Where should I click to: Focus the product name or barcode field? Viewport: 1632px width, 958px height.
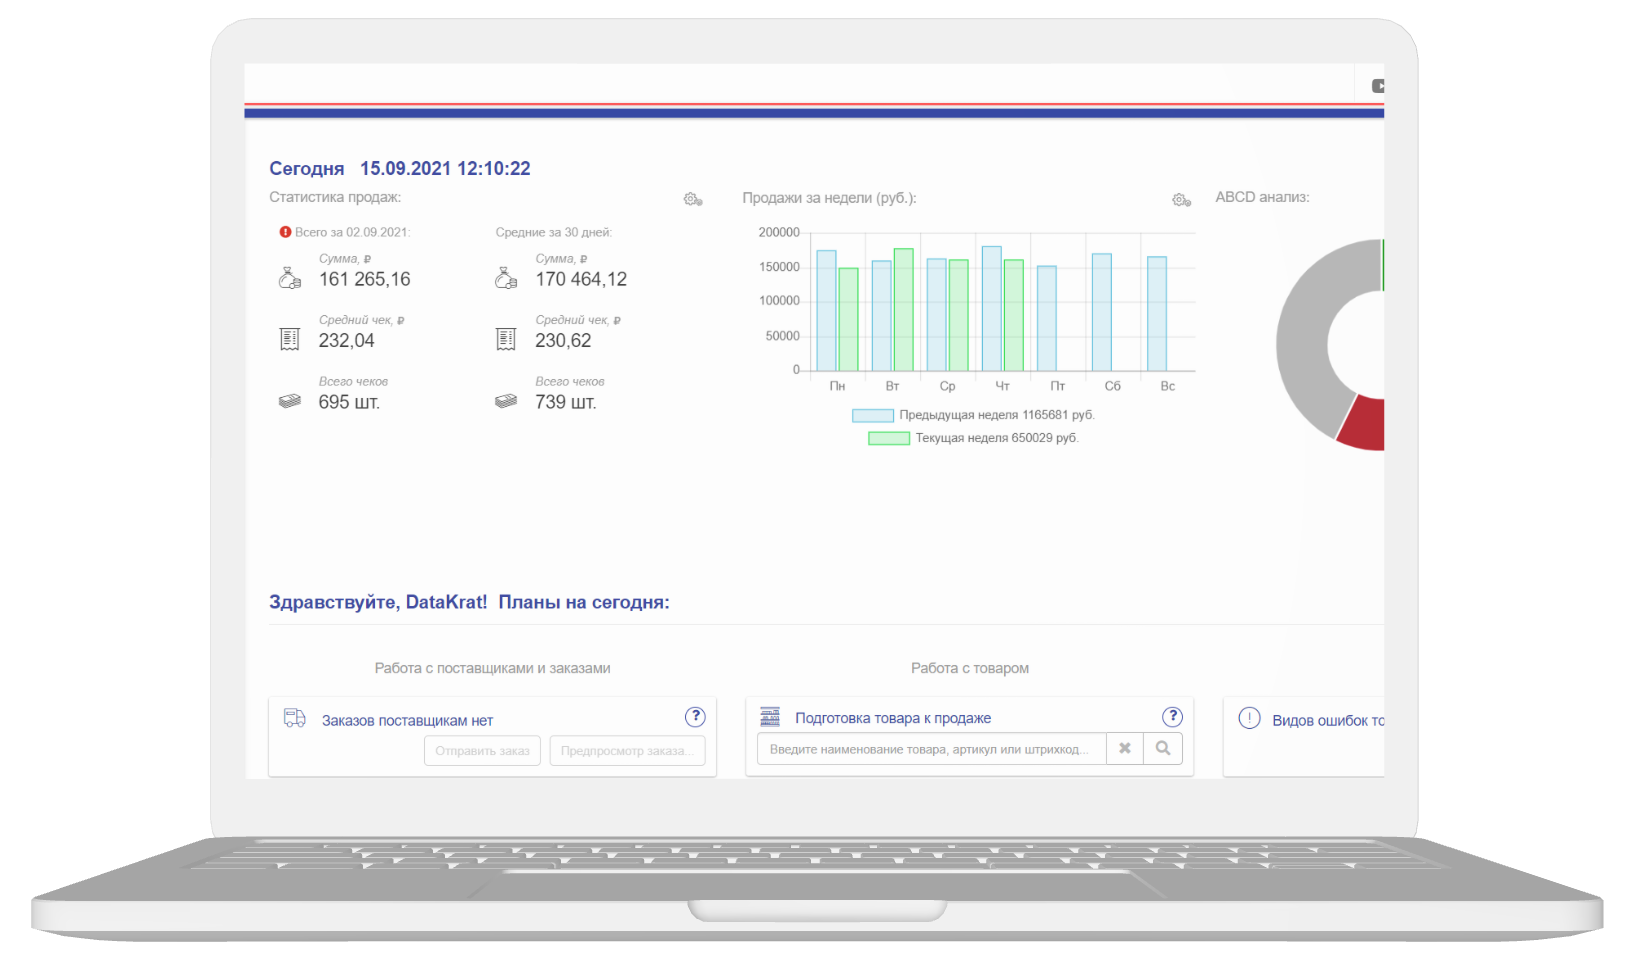point(932,748)
